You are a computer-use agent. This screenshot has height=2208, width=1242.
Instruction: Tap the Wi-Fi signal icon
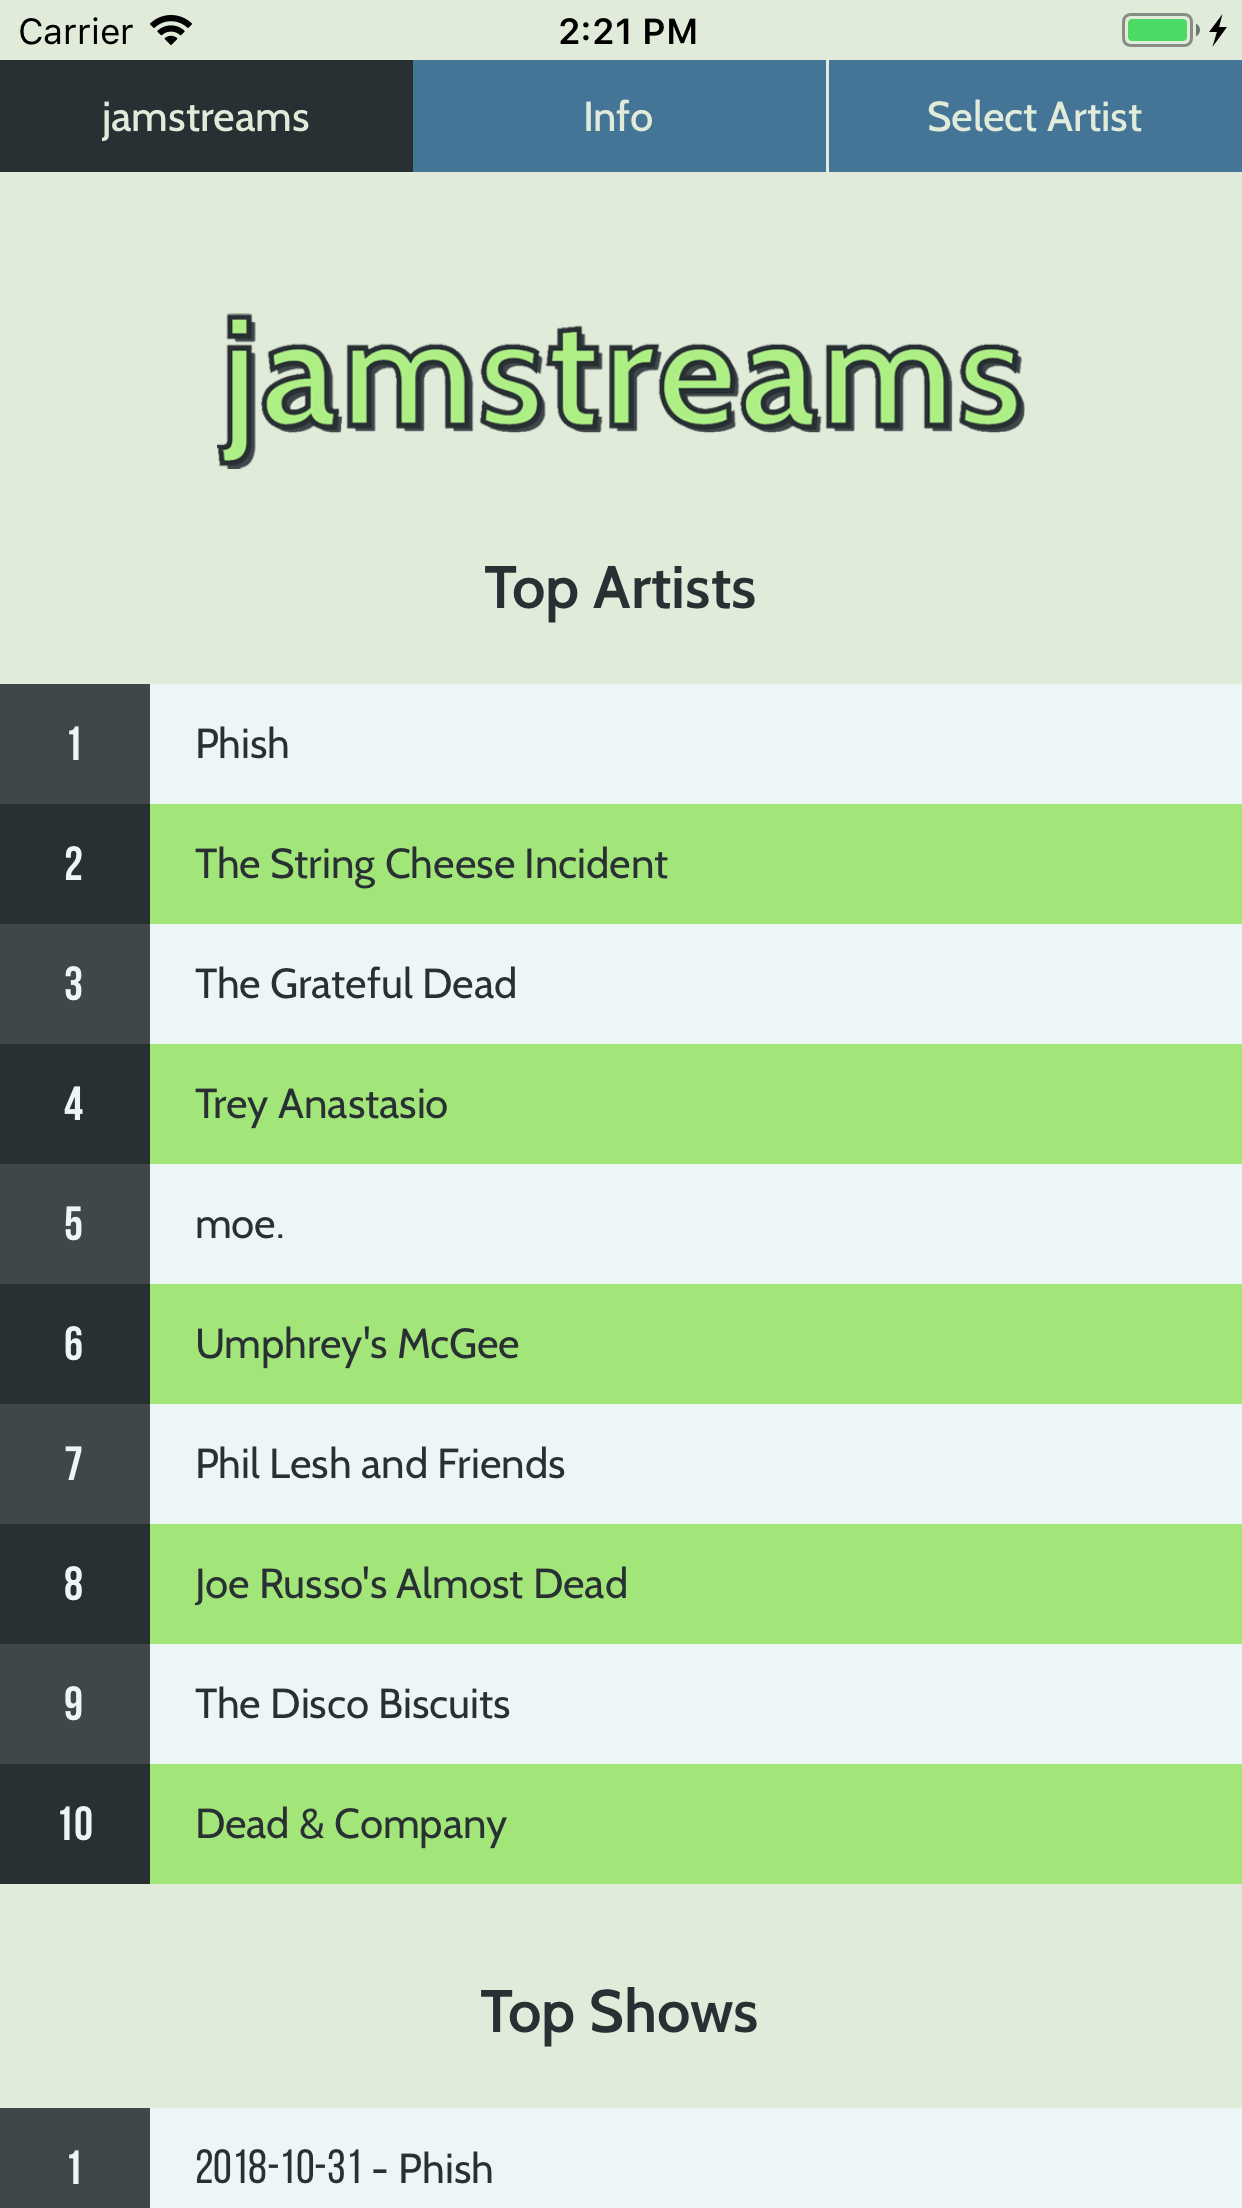(171, 31)
